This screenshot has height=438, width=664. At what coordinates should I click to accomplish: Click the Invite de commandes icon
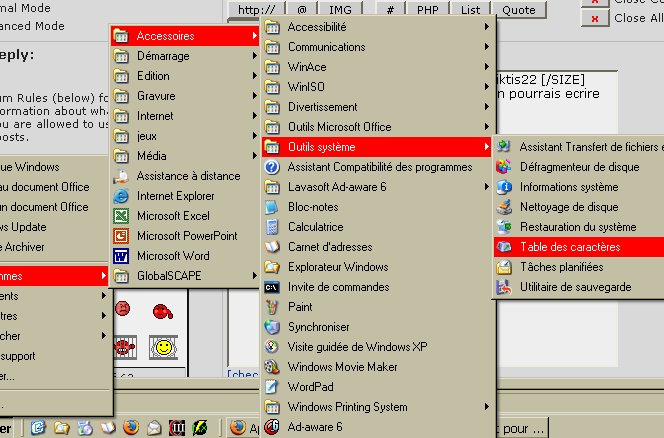(x=272, y=287)
